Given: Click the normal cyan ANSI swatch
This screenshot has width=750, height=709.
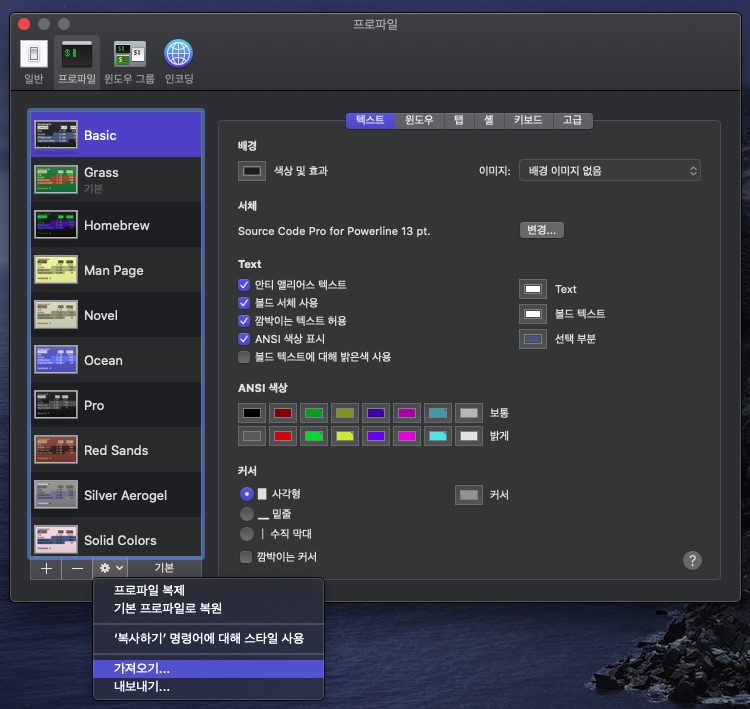Looking at the screenshot, I should [x=438, y=413].
